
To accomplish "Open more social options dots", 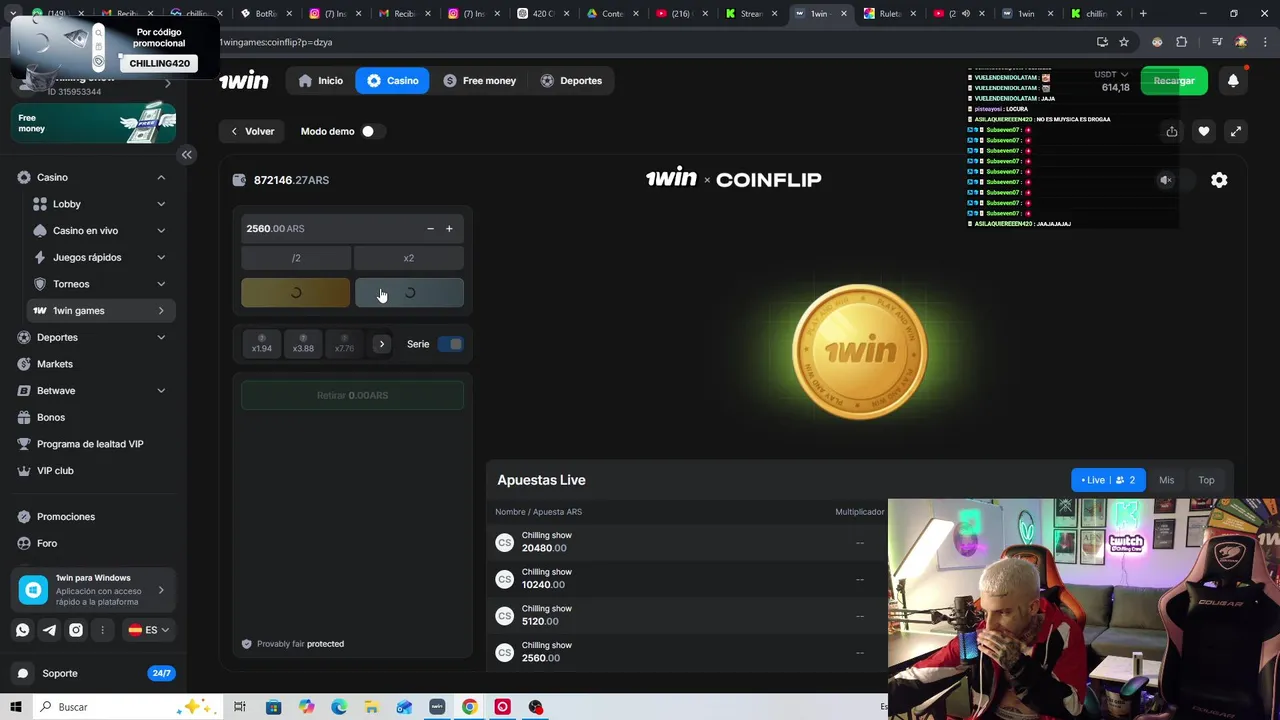I will pos(102,630).
